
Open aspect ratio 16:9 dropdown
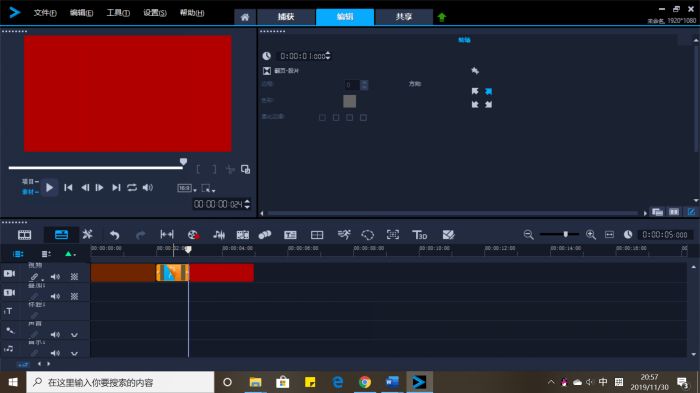click(187, 188)
